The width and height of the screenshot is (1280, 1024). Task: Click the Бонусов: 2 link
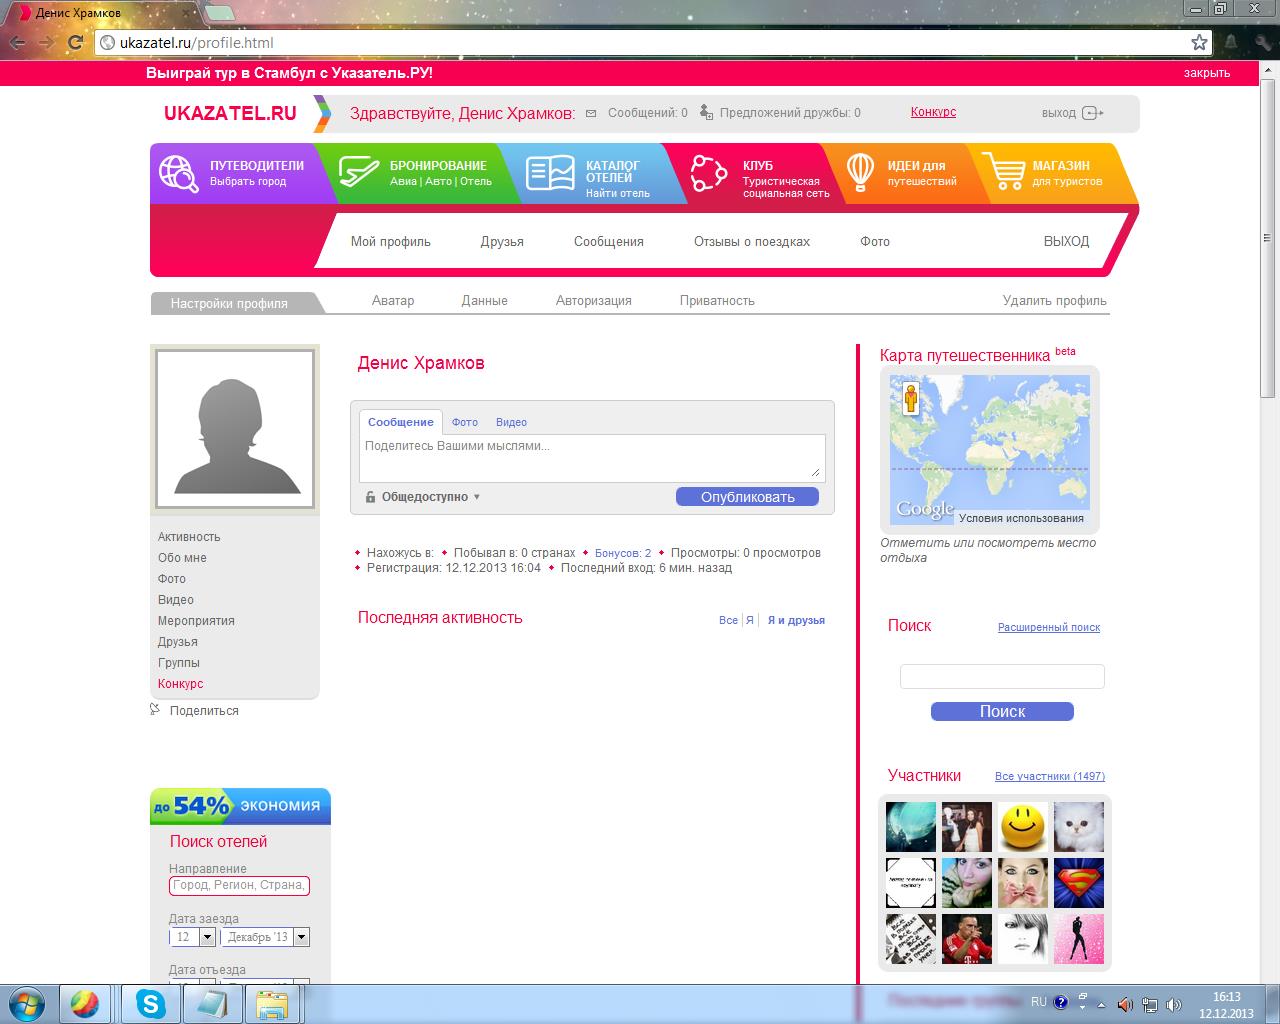pyautogui.click(x=623, y=553)
